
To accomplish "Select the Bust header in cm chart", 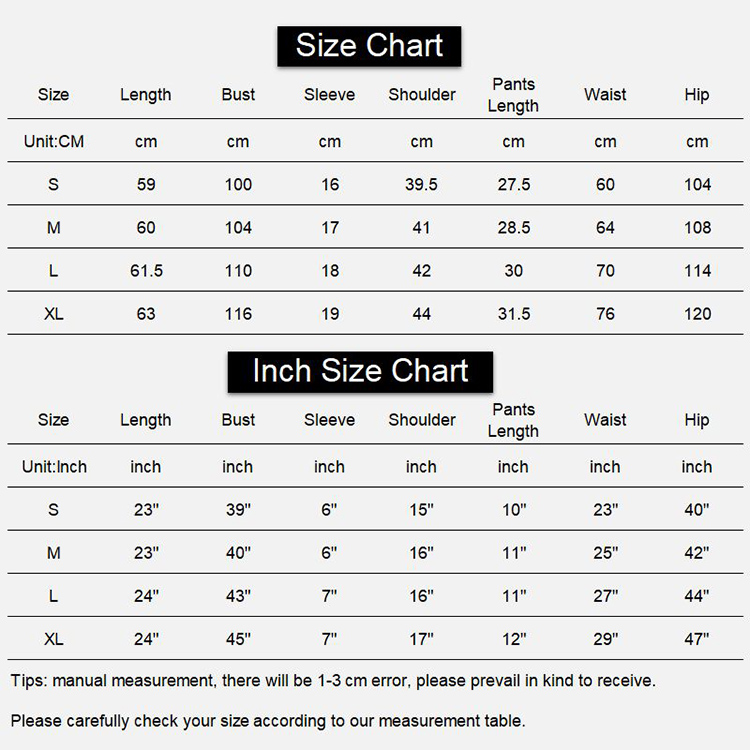I will [238, 95].
